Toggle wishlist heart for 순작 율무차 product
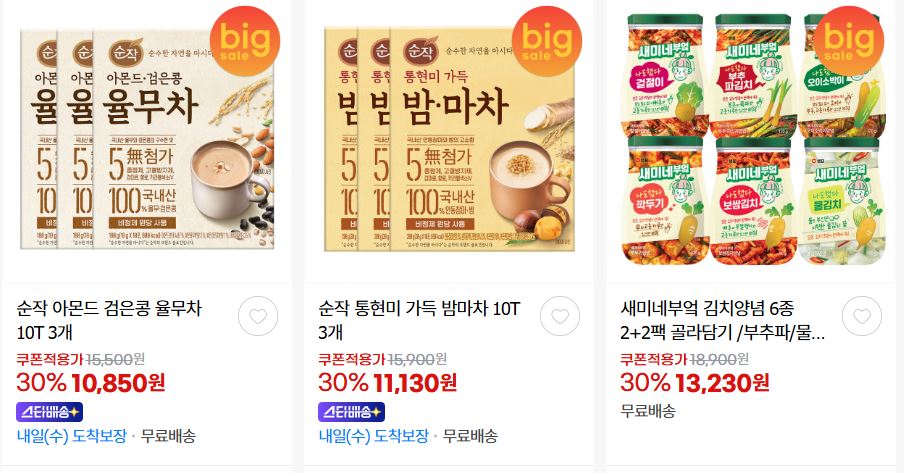 (x=258, y=316)
